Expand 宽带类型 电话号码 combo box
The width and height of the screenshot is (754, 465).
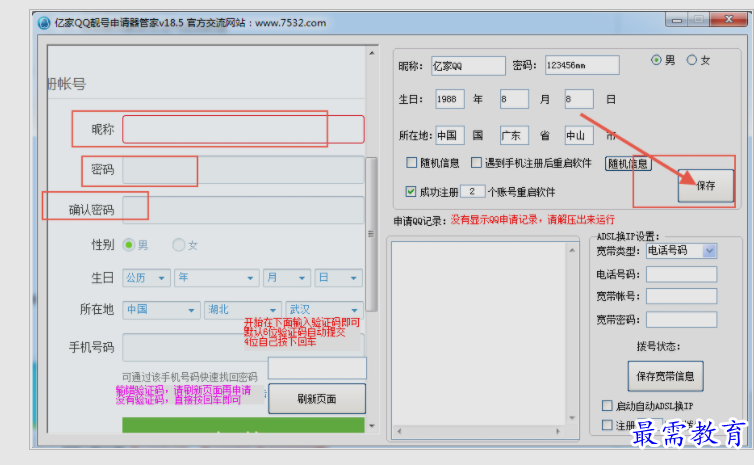681,251
